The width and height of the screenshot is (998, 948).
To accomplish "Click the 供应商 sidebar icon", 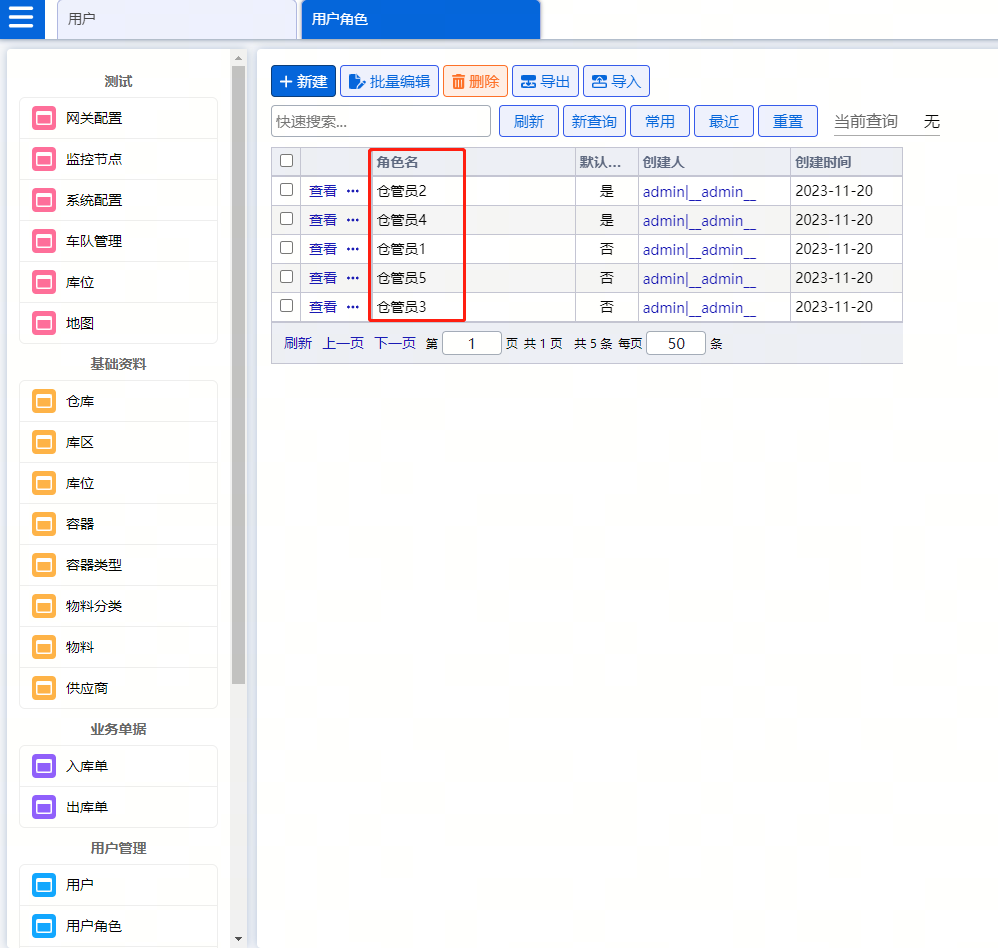I will pos(44,689).
